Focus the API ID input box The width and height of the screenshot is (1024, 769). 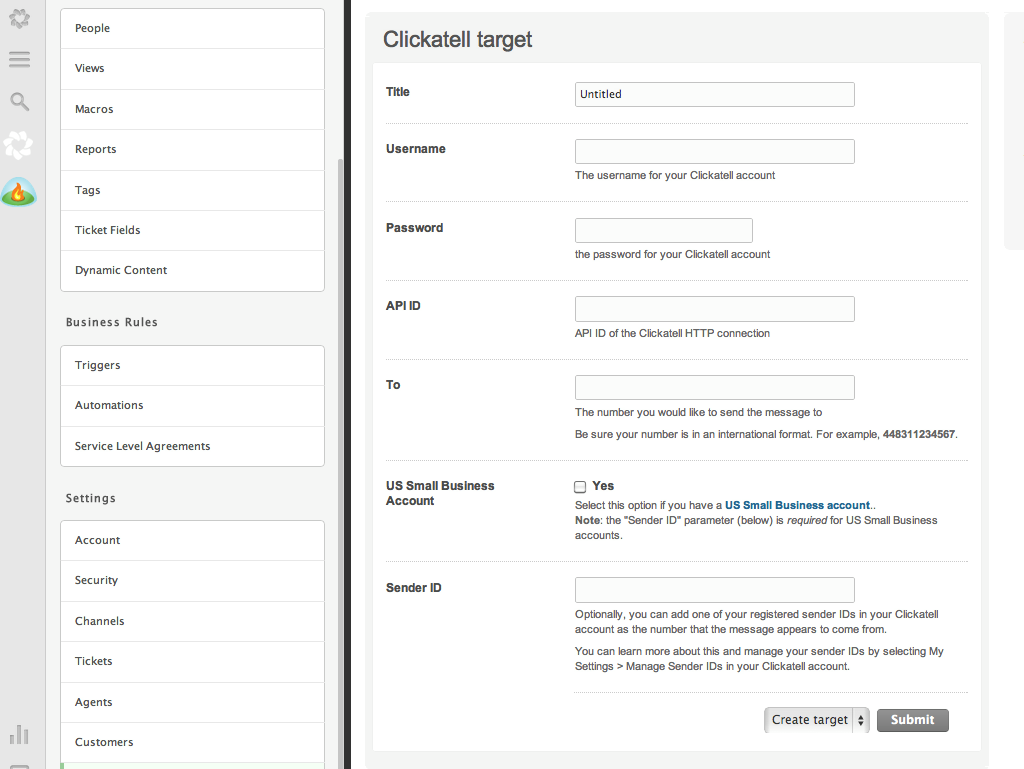714,309
